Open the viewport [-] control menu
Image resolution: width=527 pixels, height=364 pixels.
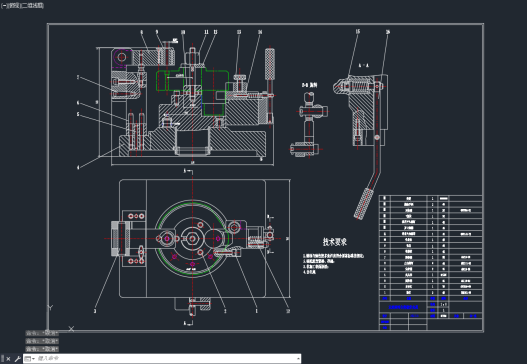coord(3,6)
